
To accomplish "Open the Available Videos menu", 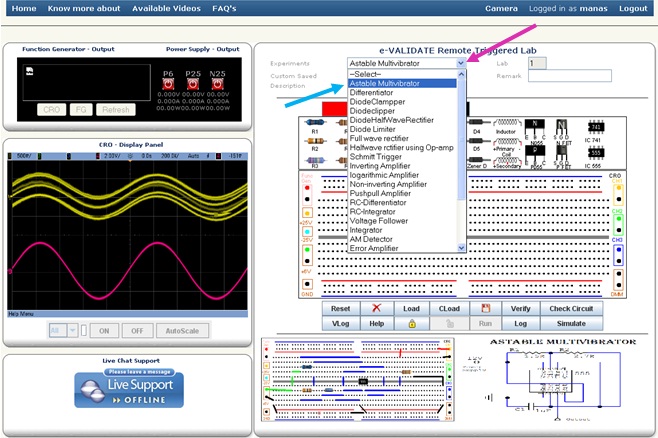I will (x=165, y=8).
